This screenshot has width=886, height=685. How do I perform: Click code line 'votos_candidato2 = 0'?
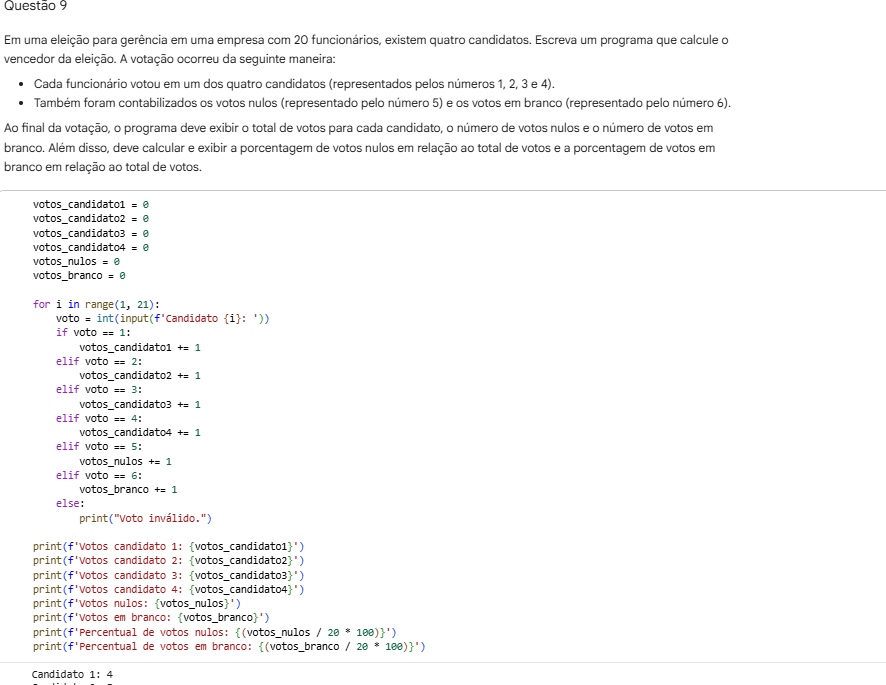(91, 219)
